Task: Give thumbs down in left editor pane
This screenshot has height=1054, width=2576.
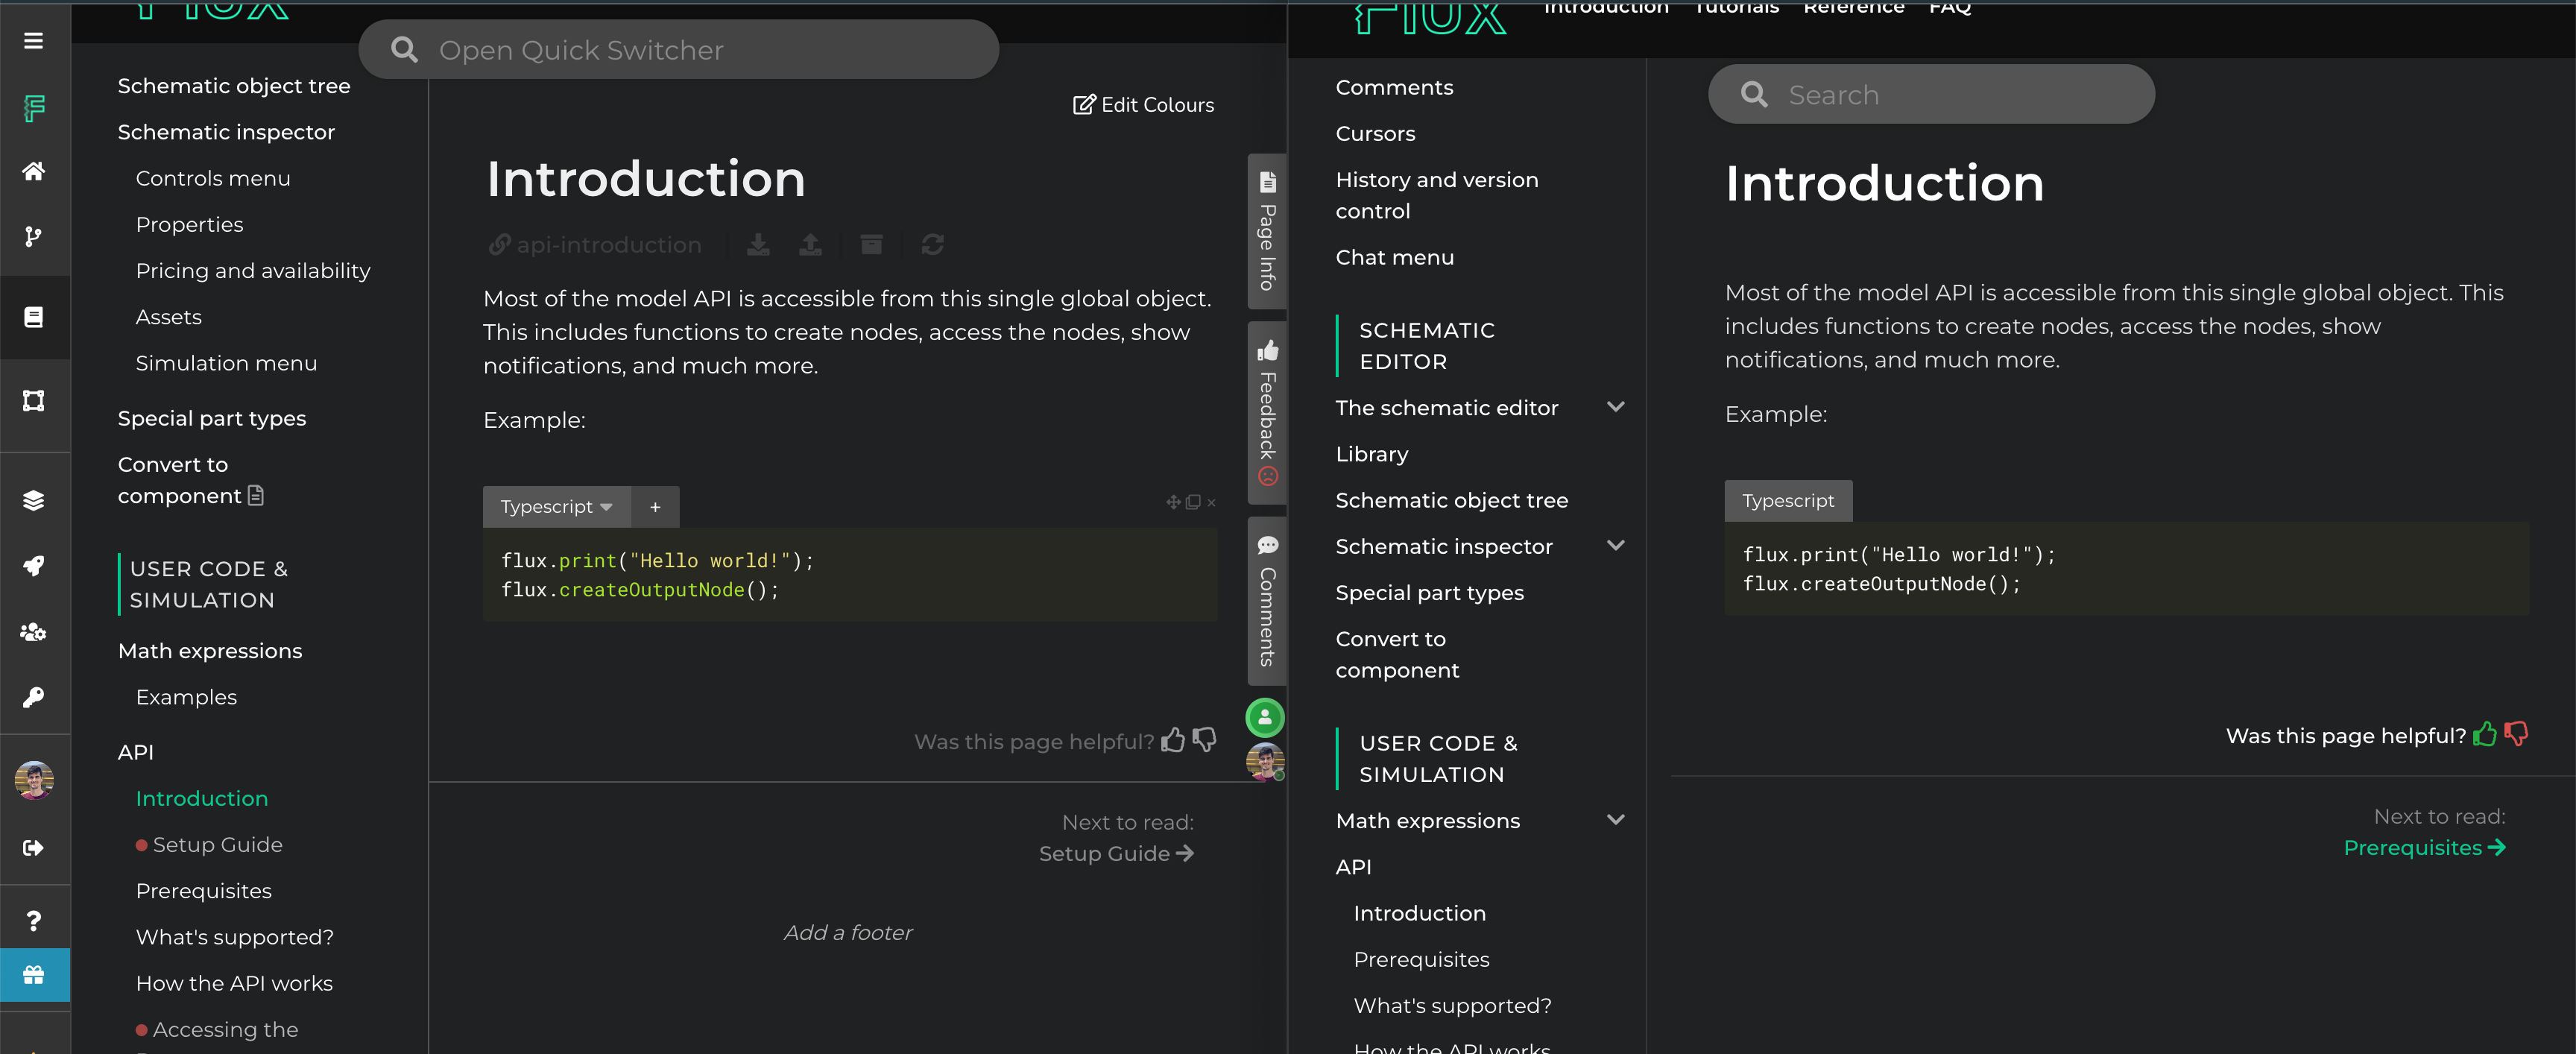Action: pos(1205,740)
